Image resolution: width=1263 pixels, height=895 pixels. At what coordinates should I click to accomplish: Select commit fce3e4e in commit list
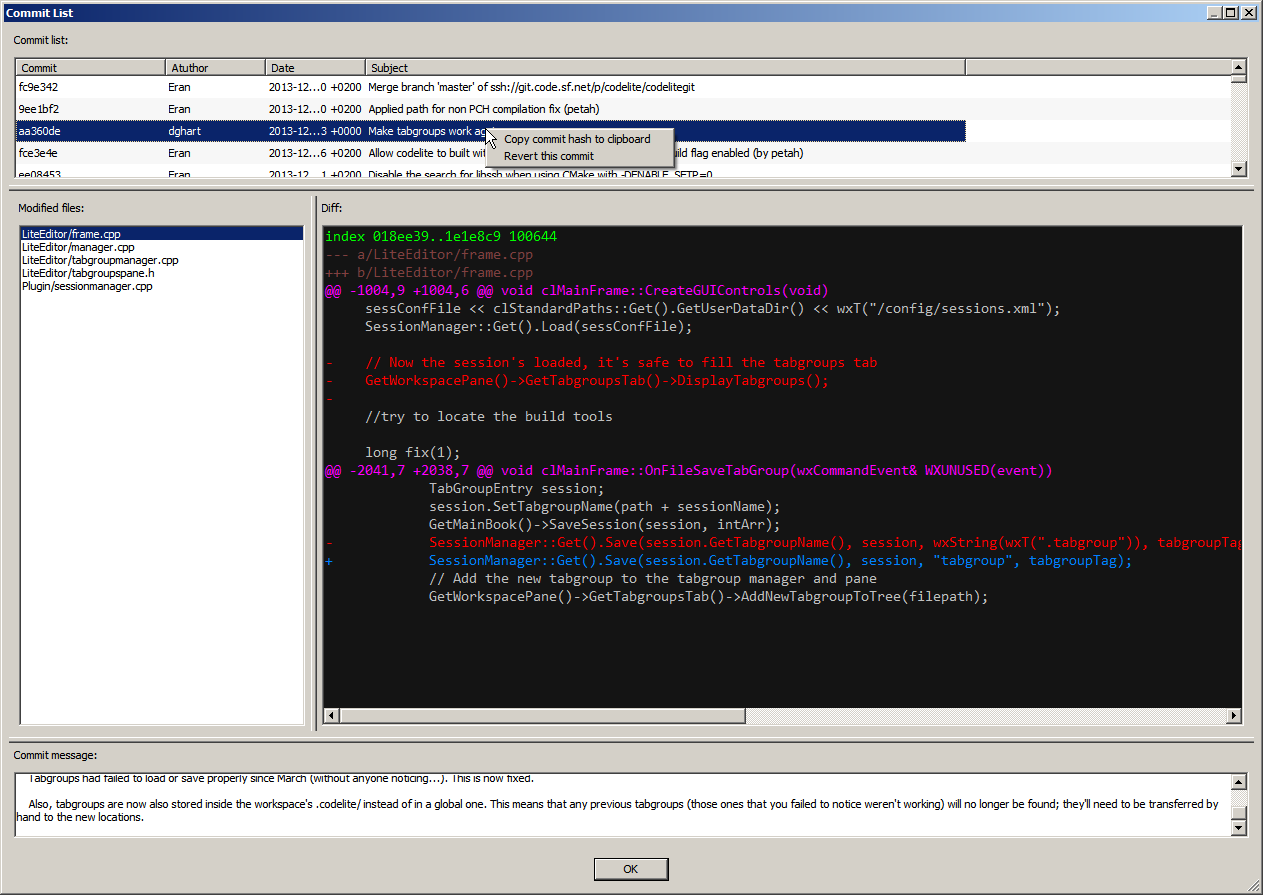pos(90,153)
